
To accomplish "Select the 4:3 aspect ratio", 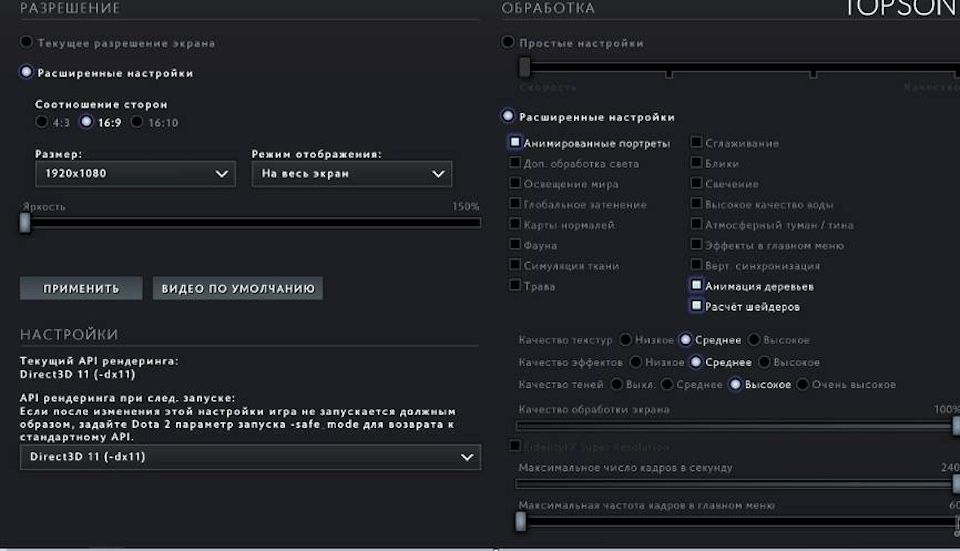I will click(42, 122).
